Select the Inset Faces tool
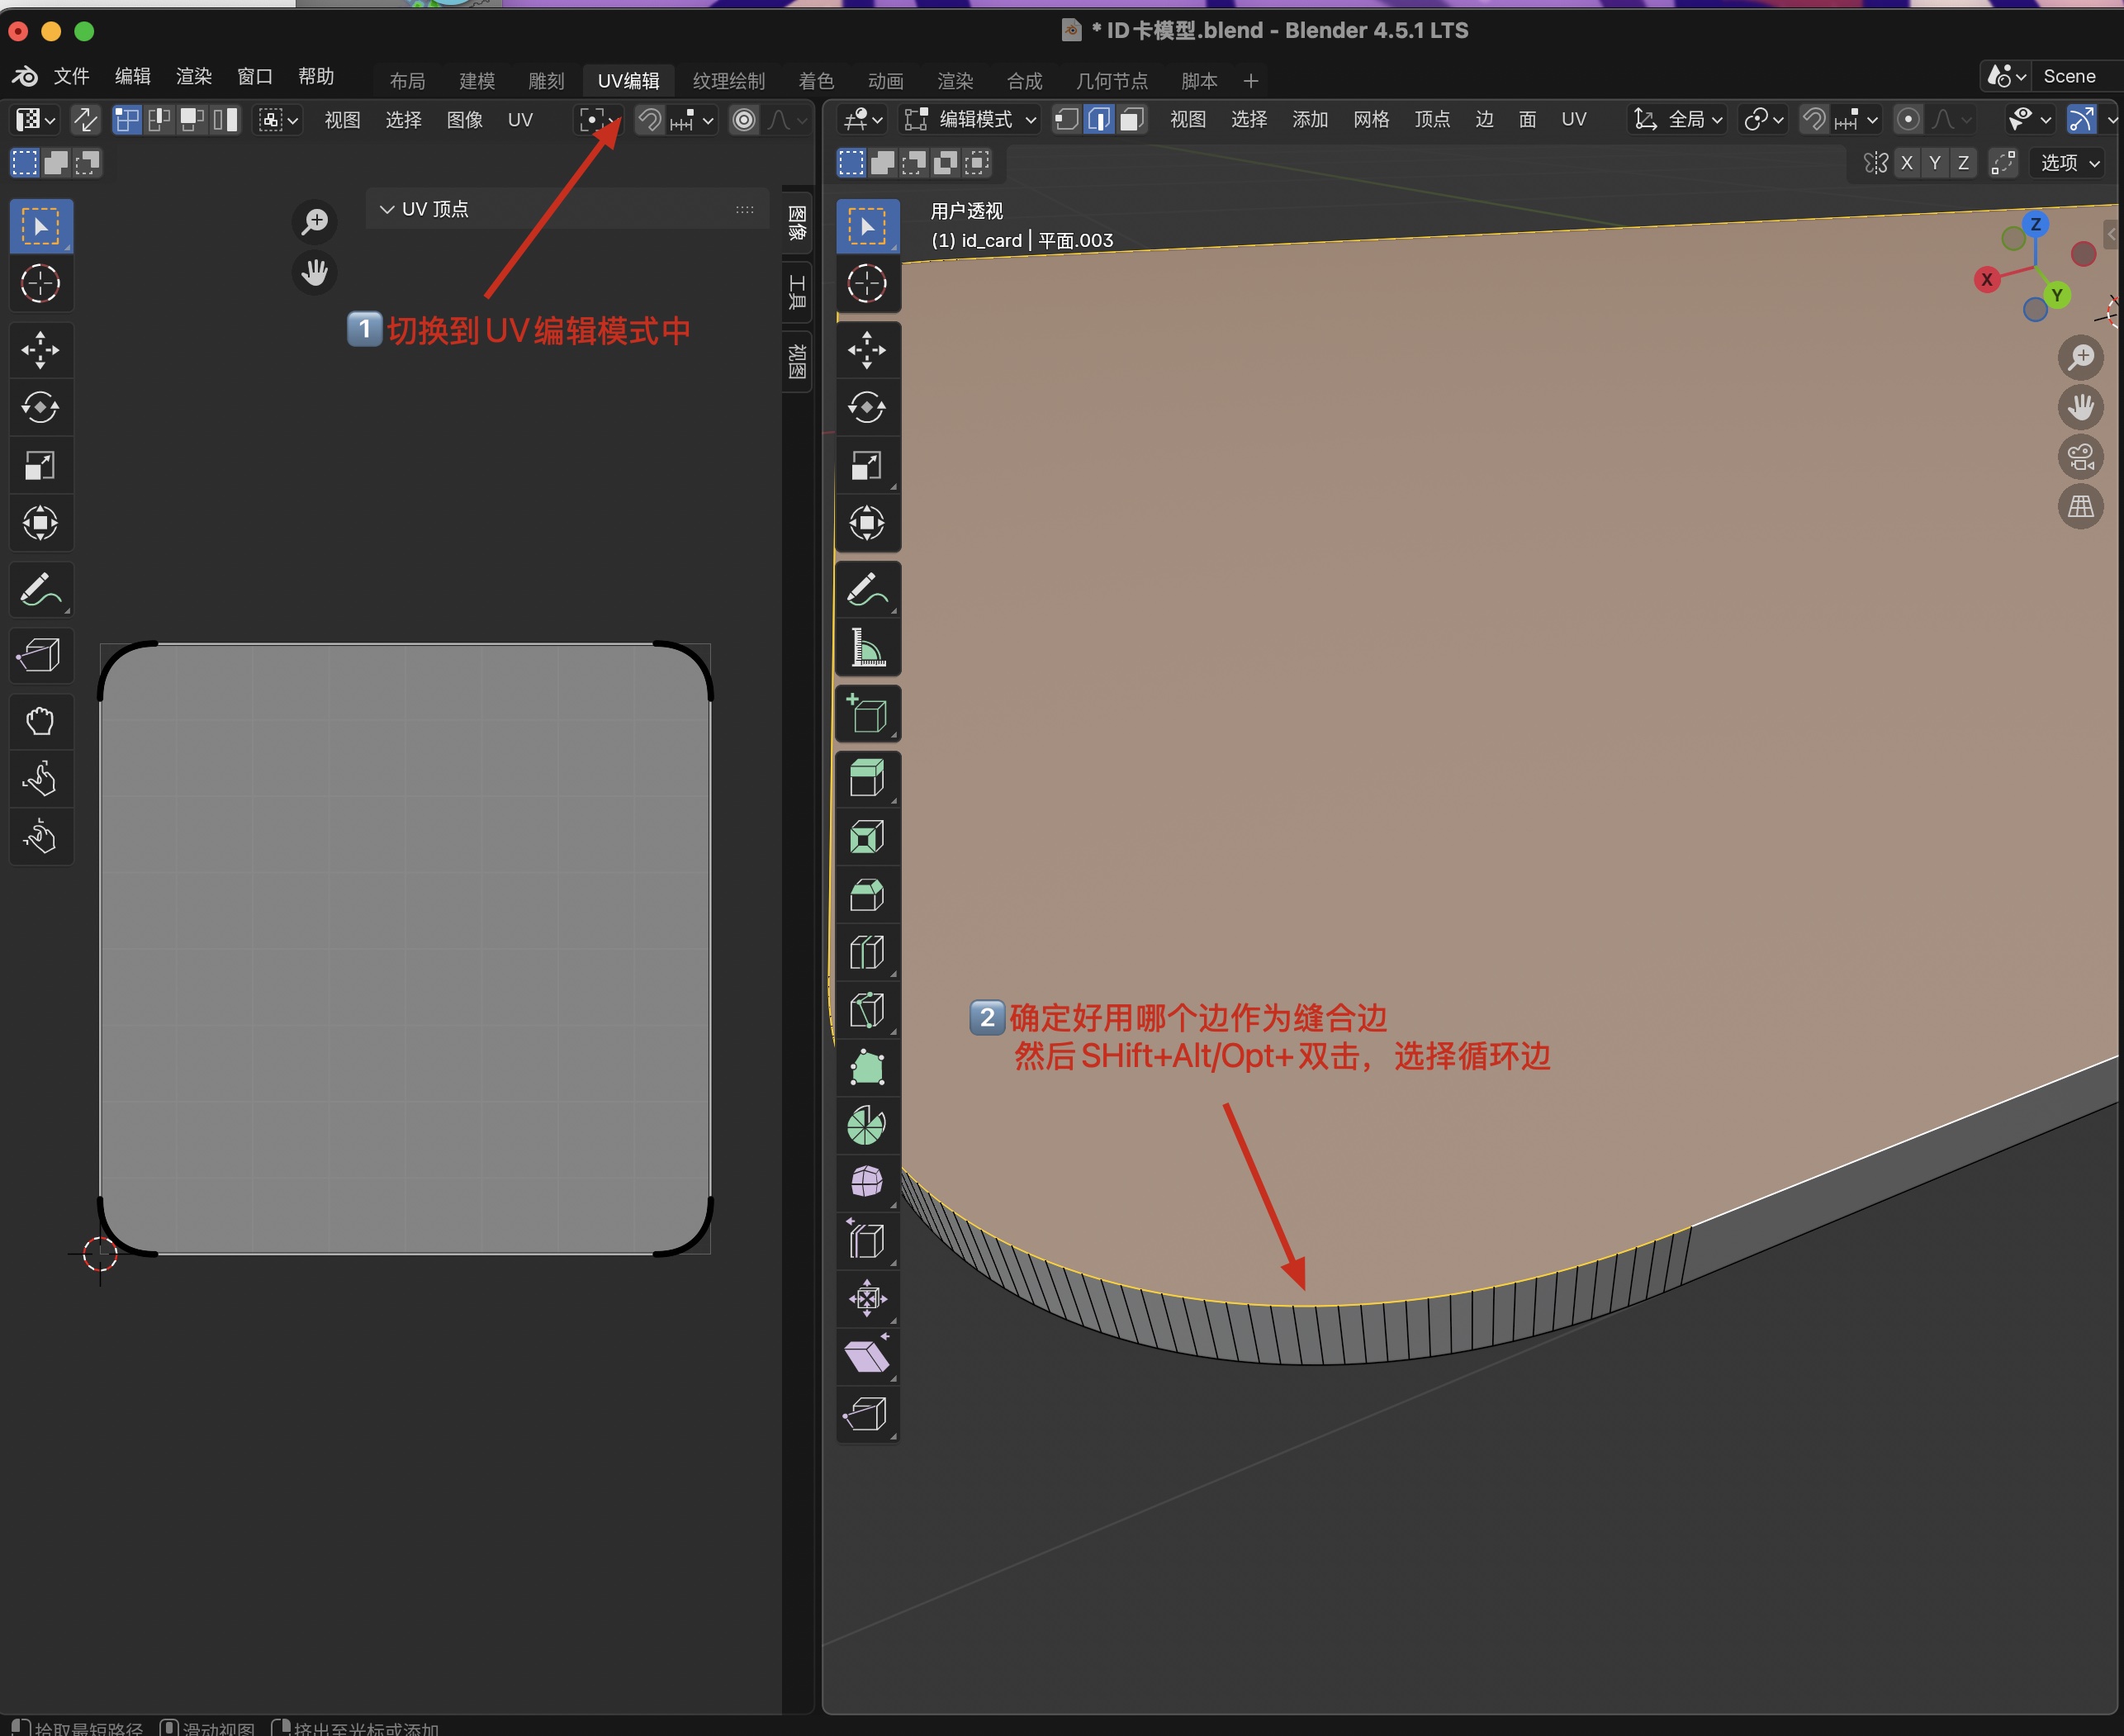The height and width of the screenshot is (1736, 2124). pos(866,837)
